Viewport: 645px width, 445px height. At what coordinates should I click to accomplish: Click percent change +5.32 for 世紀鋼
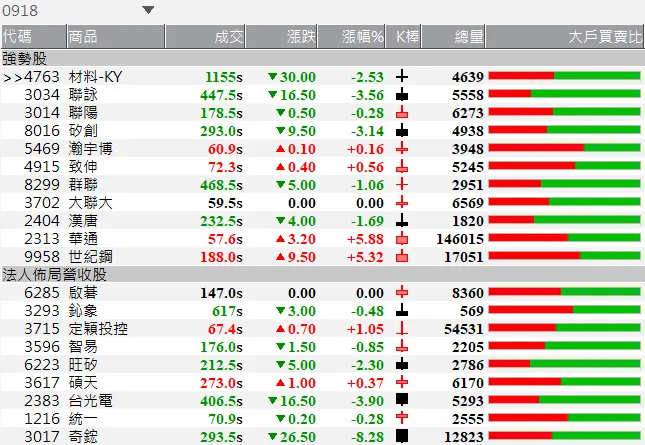click(365, 257)
